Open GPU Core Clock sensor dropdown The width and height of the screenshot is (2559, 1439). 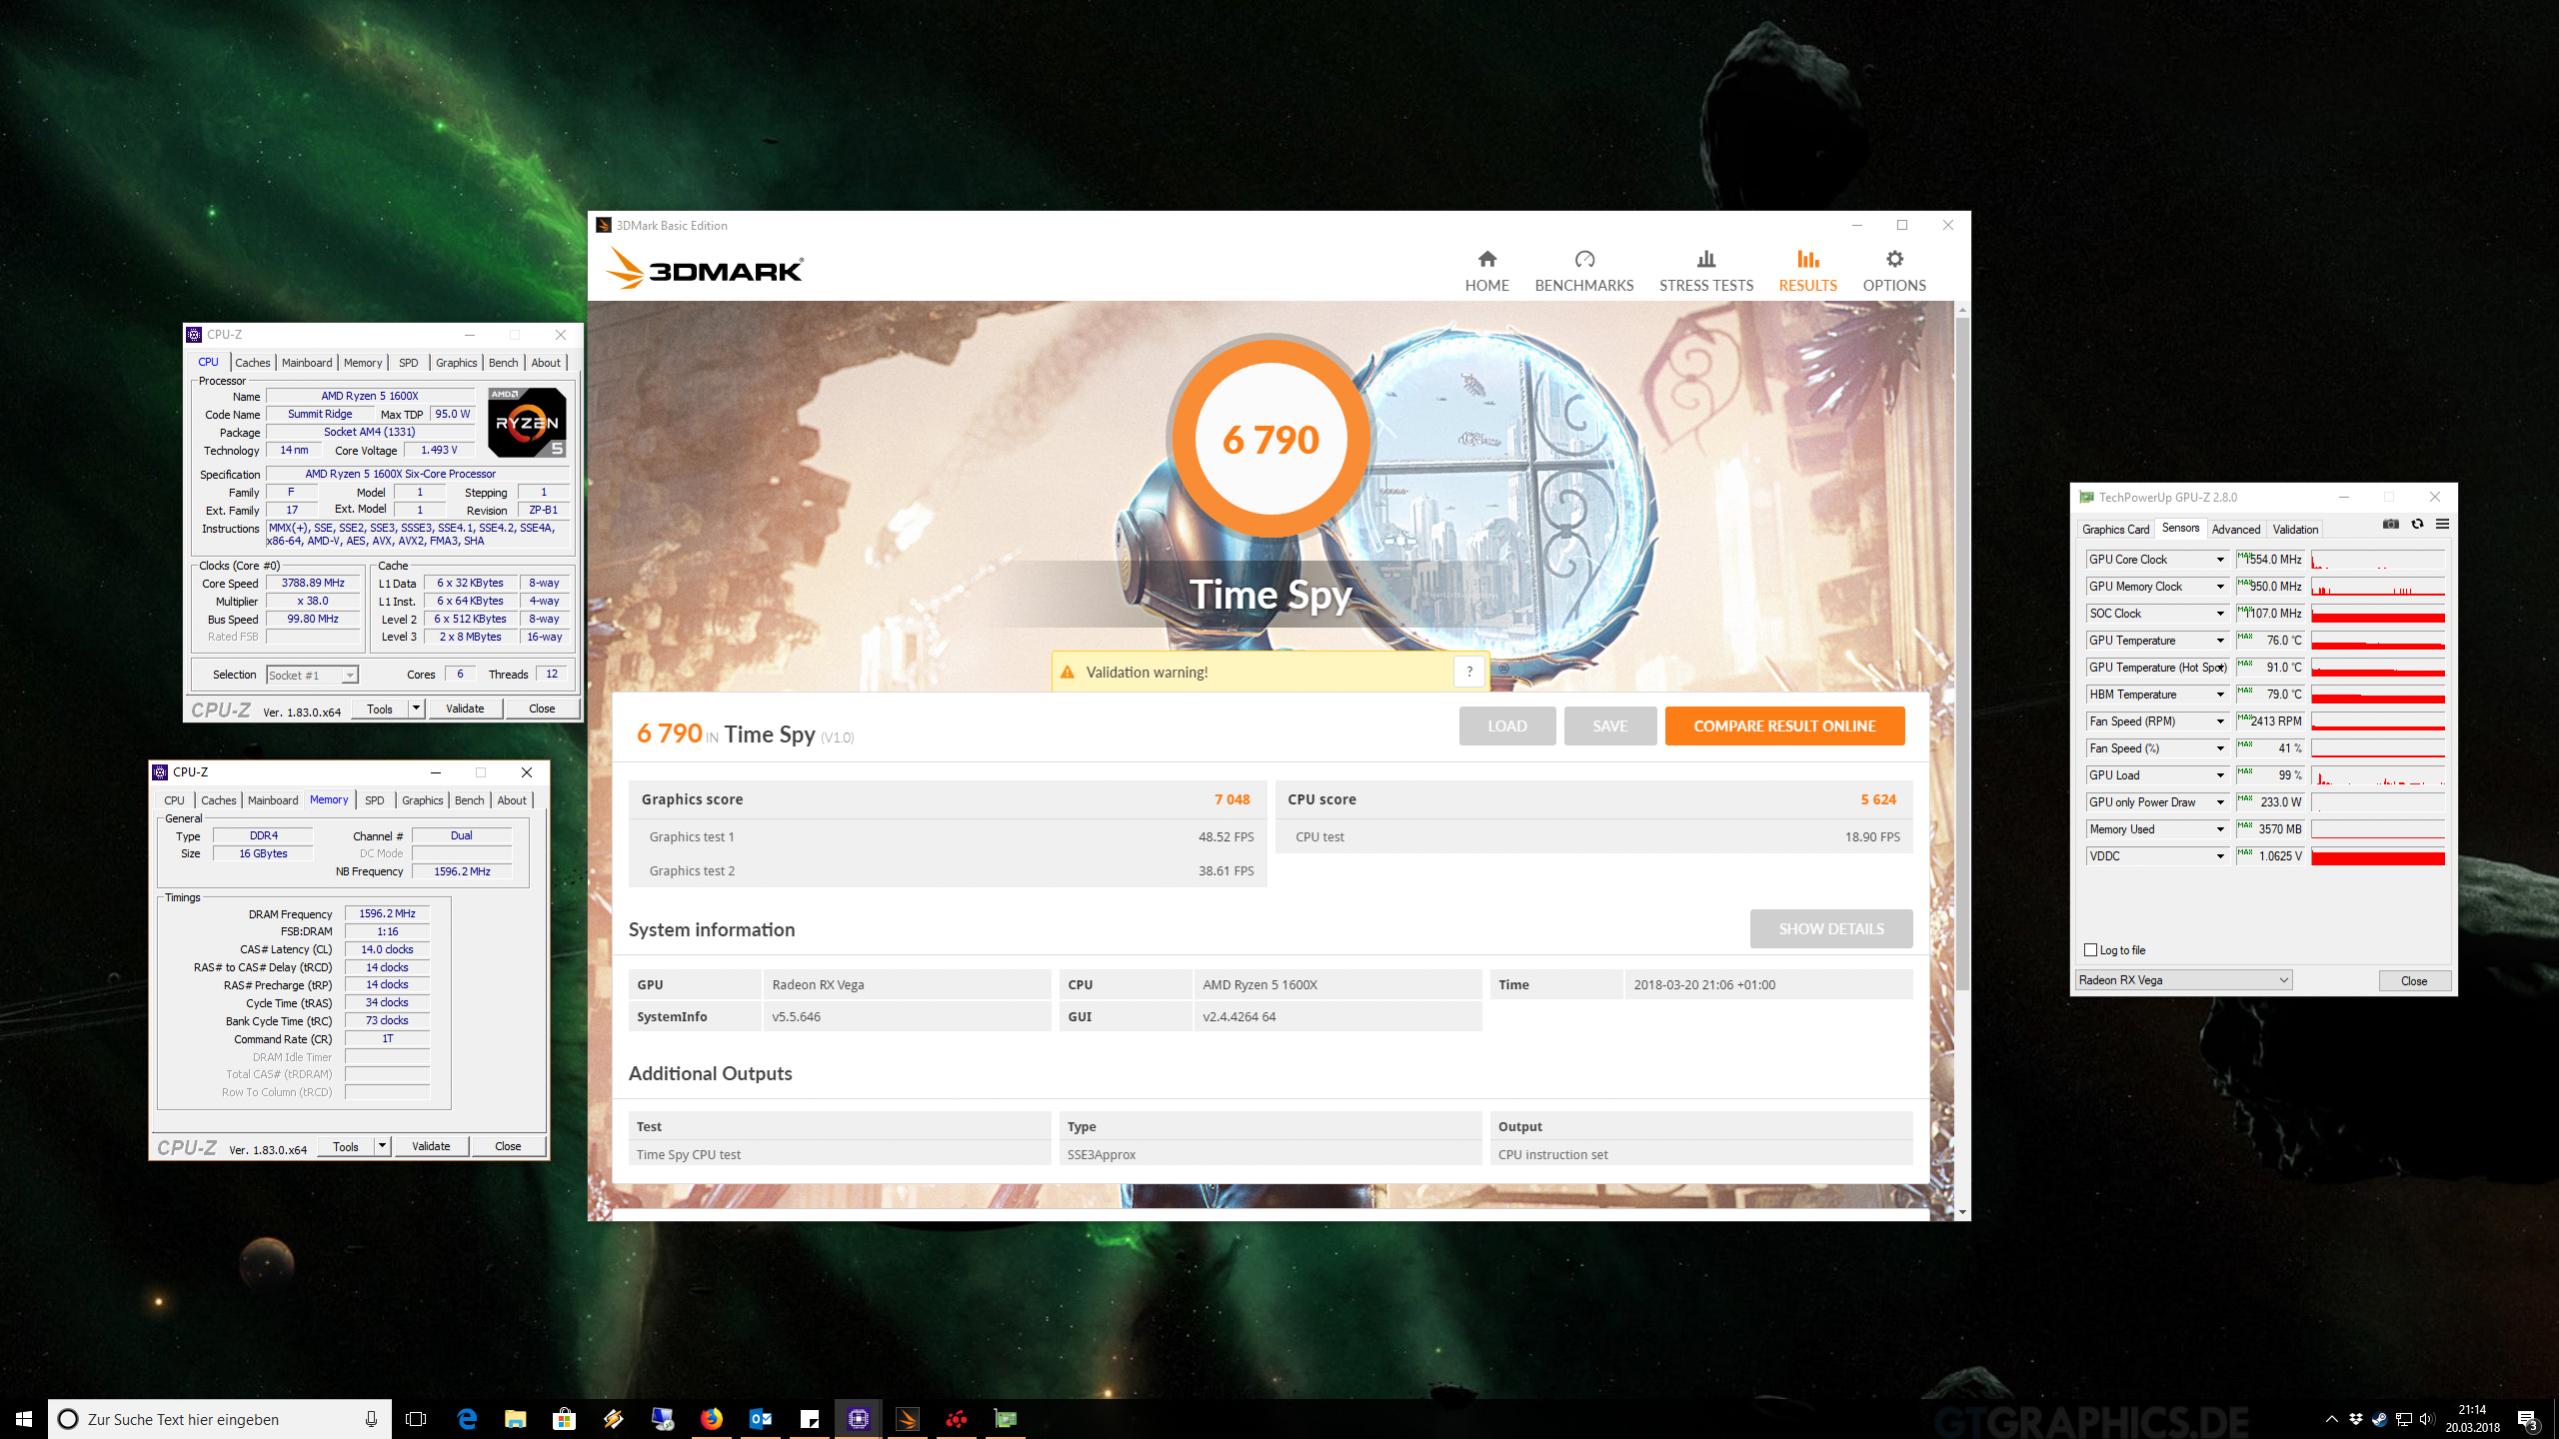[2220, 560]
